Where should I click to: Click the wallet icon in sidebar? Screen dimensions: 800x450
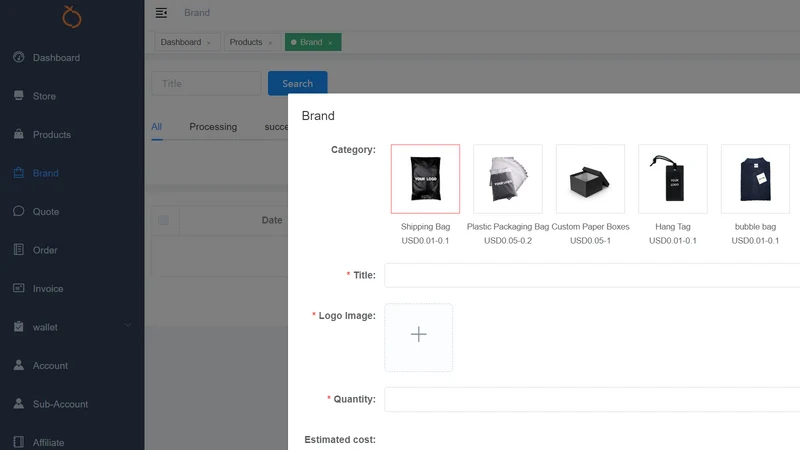[x=19, y=327]
